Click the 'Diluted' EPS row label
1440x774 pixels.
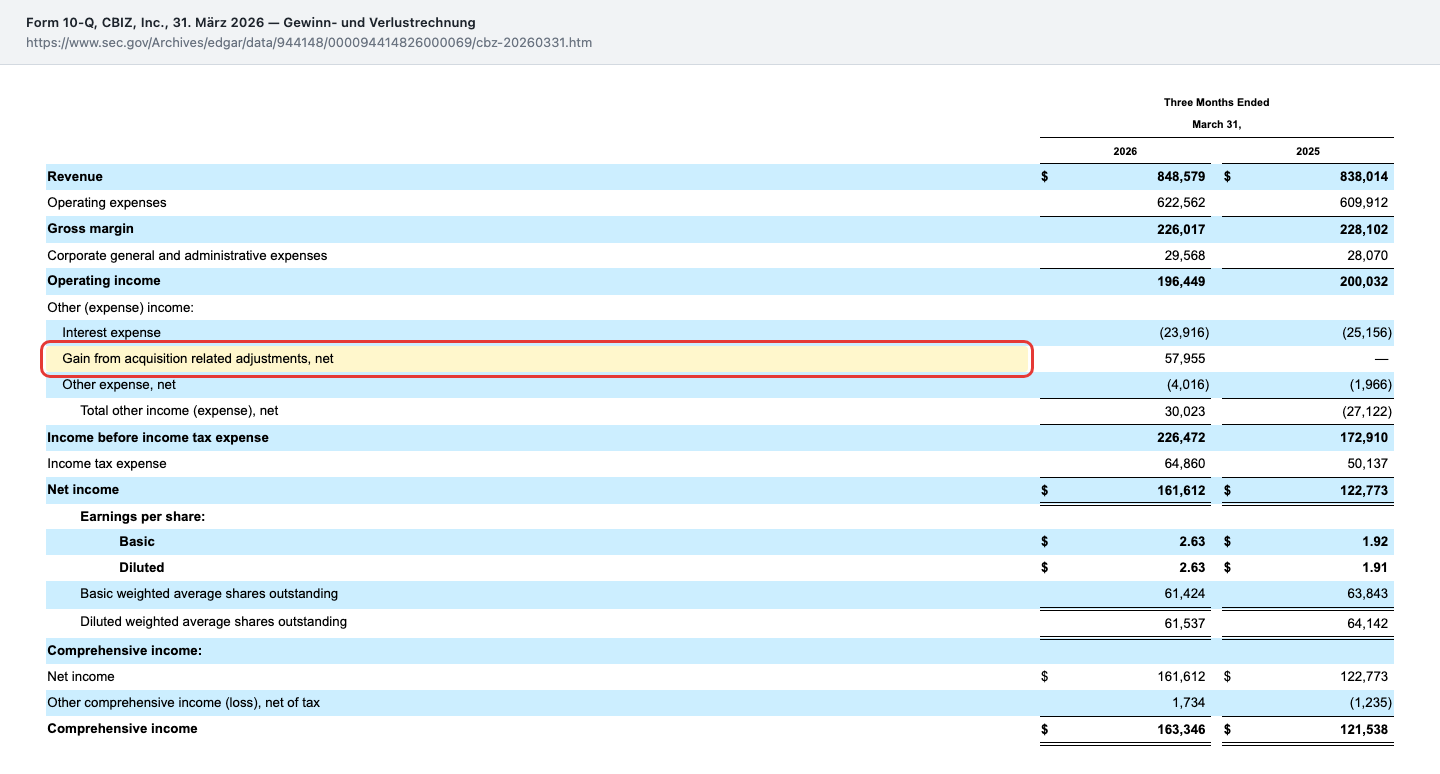(141, 568)
